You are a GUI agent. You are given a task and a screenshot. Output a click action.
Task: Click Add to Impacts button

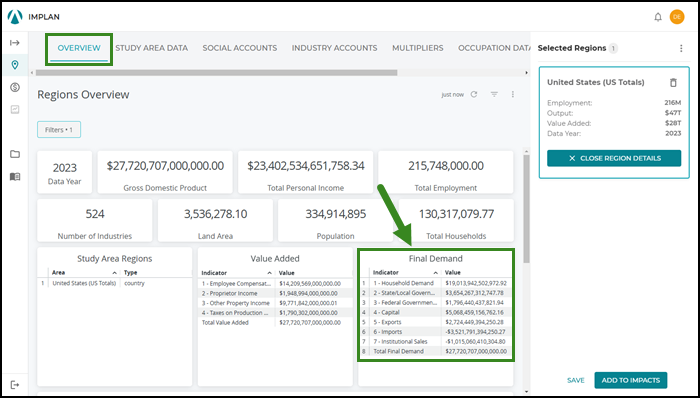(x=630, y=380)
